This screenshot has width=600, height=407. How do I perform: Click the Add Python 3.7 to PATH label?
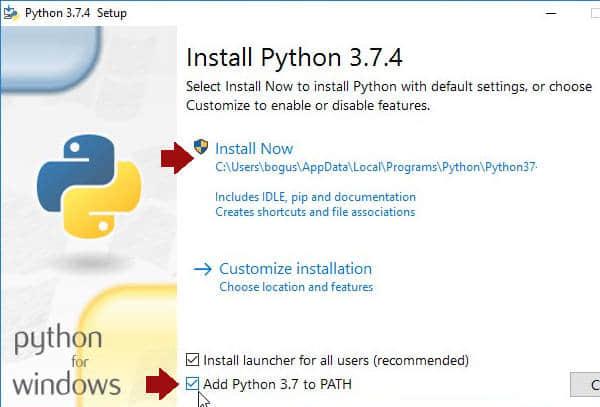277,384
